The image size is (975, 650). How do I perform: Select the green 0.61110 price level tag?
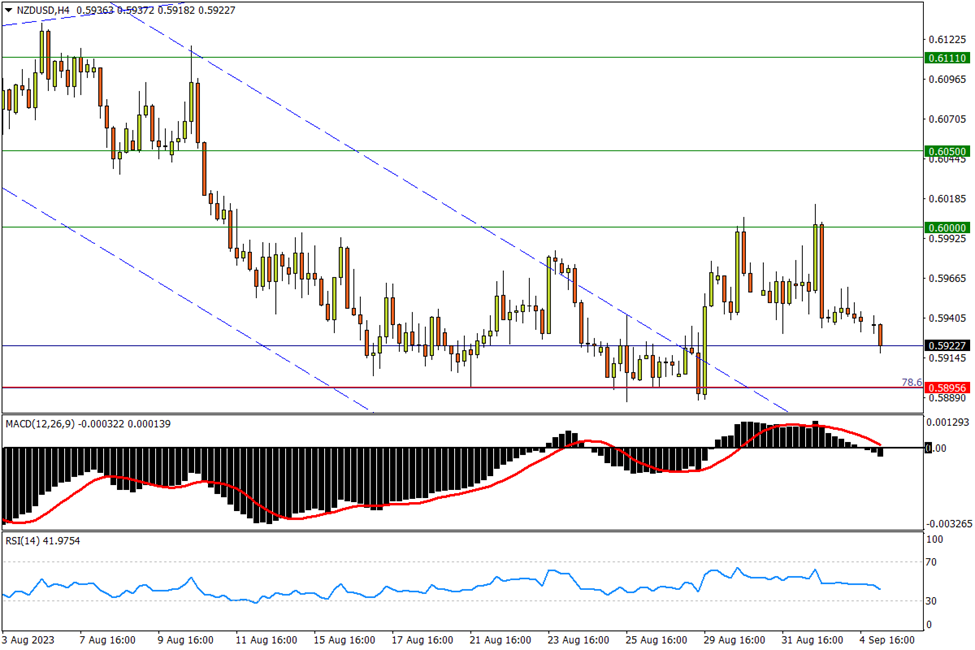[x=947, y=58]
